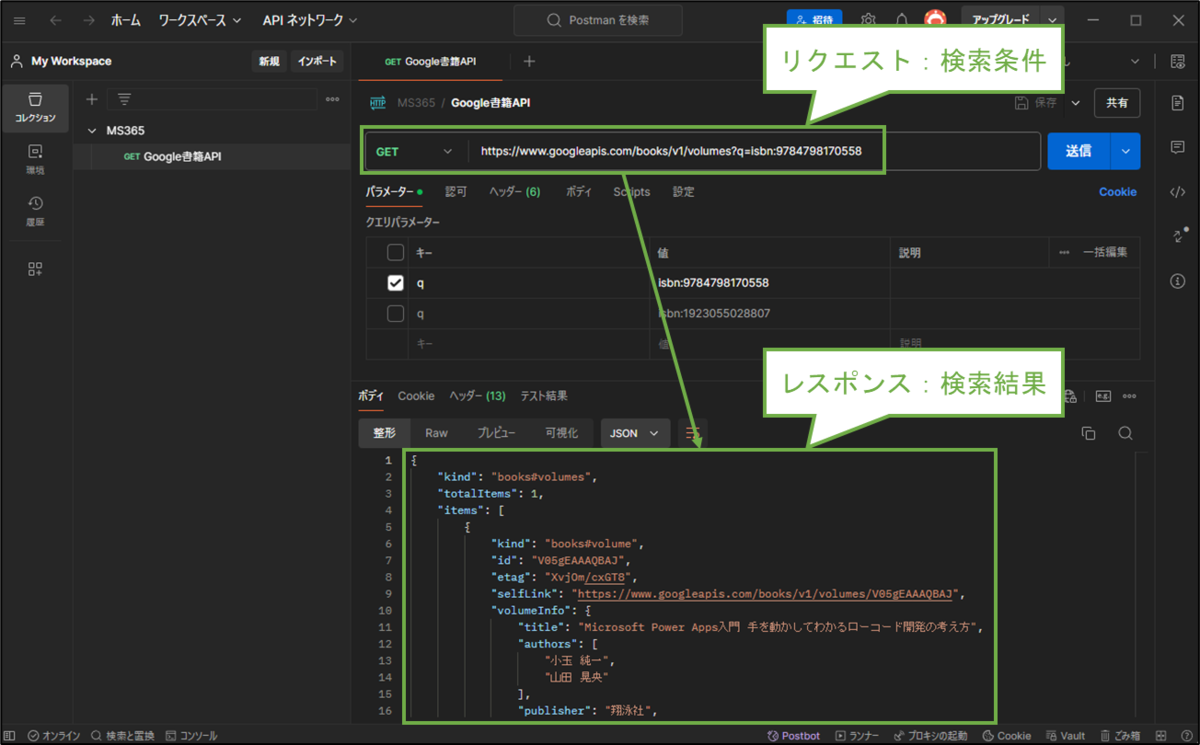Open the collections panel three-dot options
The height and width of the screenshot is (745, 1200).
pyautogui.click(x=332, y=99)
